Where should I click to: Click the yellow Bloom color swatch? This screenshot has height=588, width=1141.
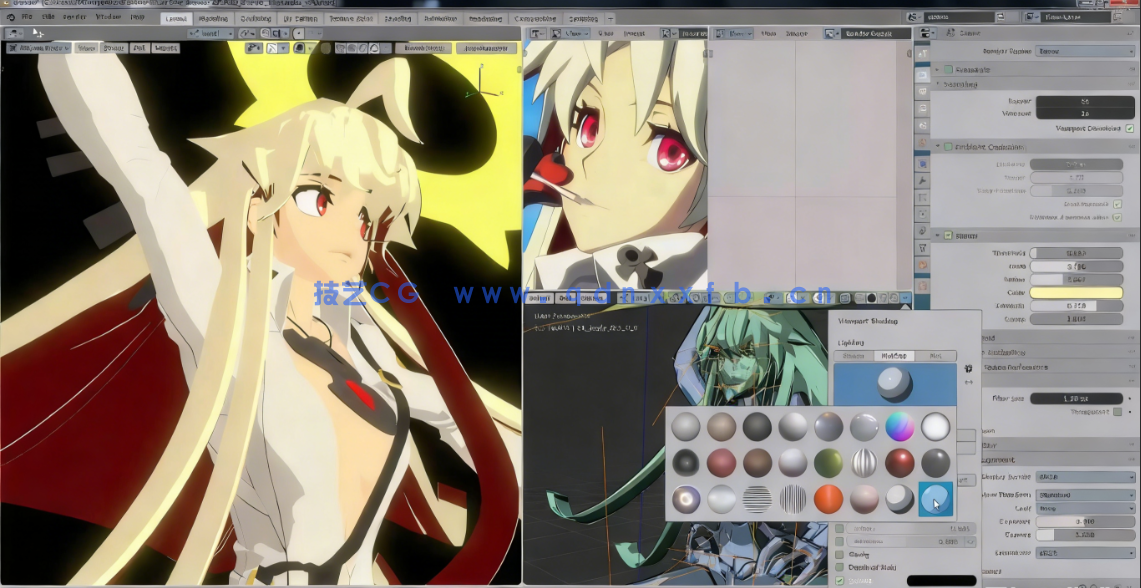click(1076, 293)
